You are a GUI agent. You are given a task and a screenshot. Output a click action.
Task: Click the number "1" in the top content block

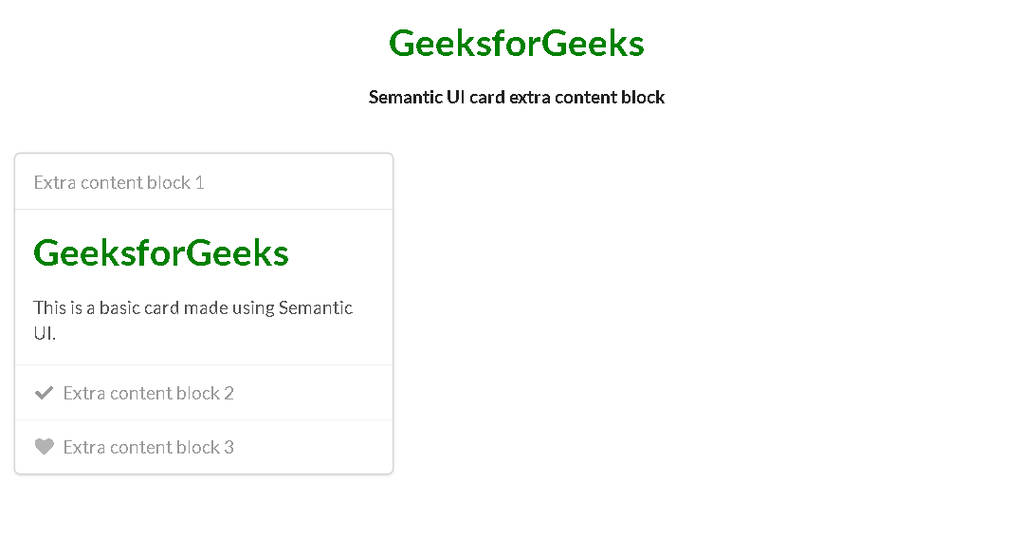[x=200, y=183]
